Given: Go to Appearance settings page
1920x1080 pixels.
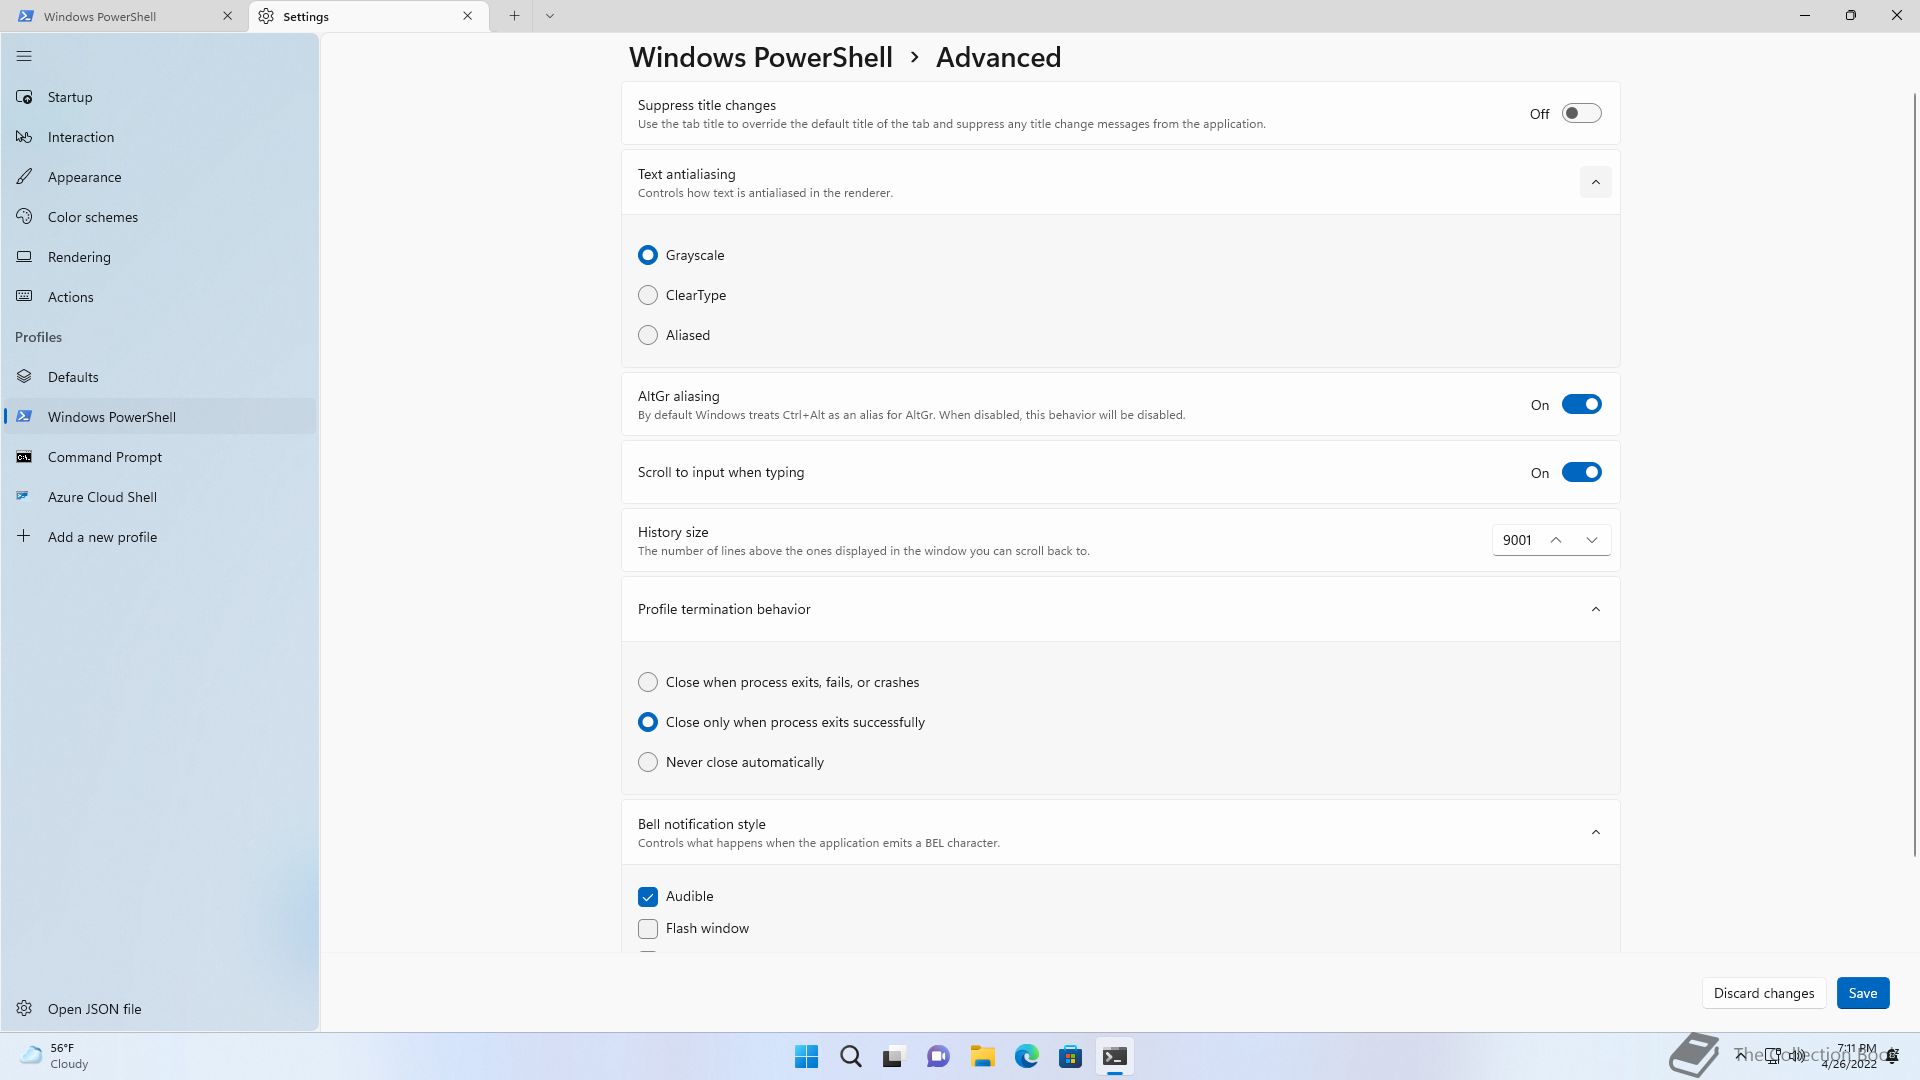Looking at the screenshot, I should coord(160,177).
